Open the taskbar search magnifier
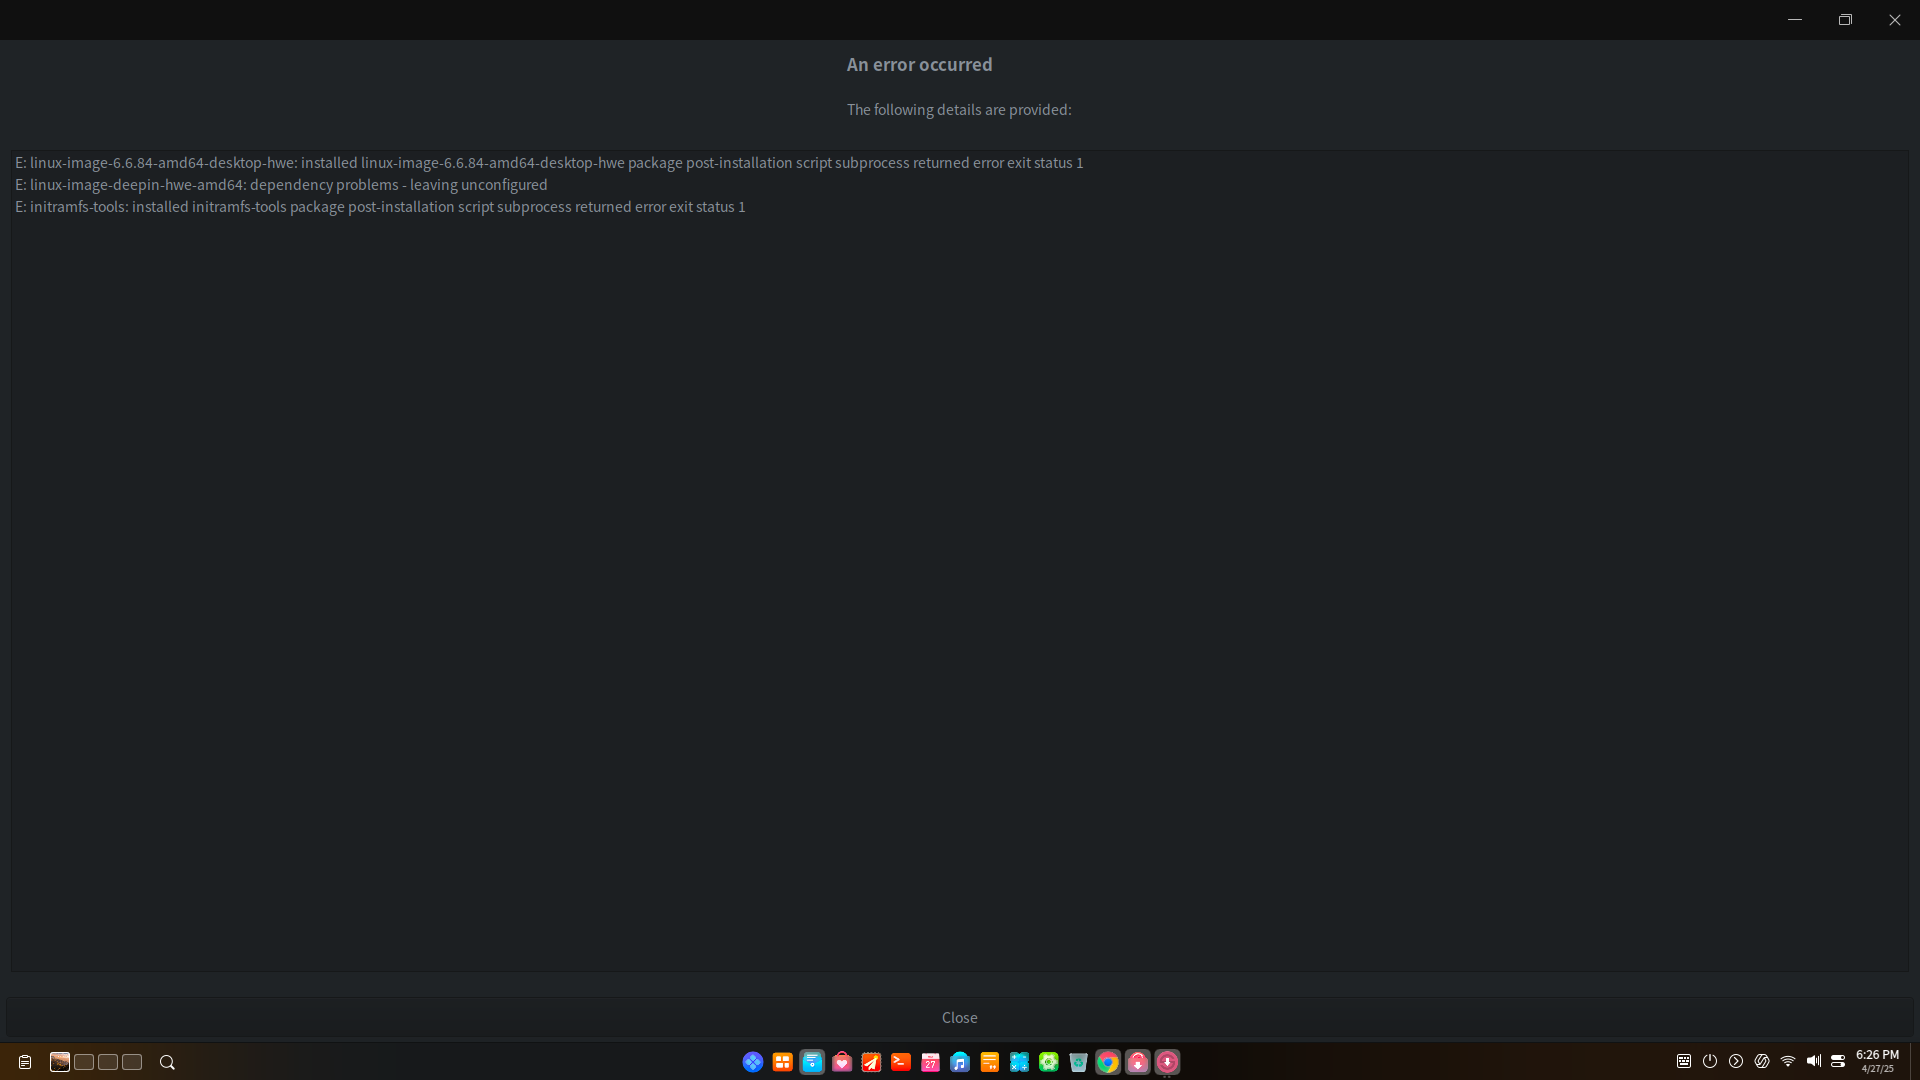Image resolution: width=1920 pixels, height=1080 pixels. point(167,1062)
